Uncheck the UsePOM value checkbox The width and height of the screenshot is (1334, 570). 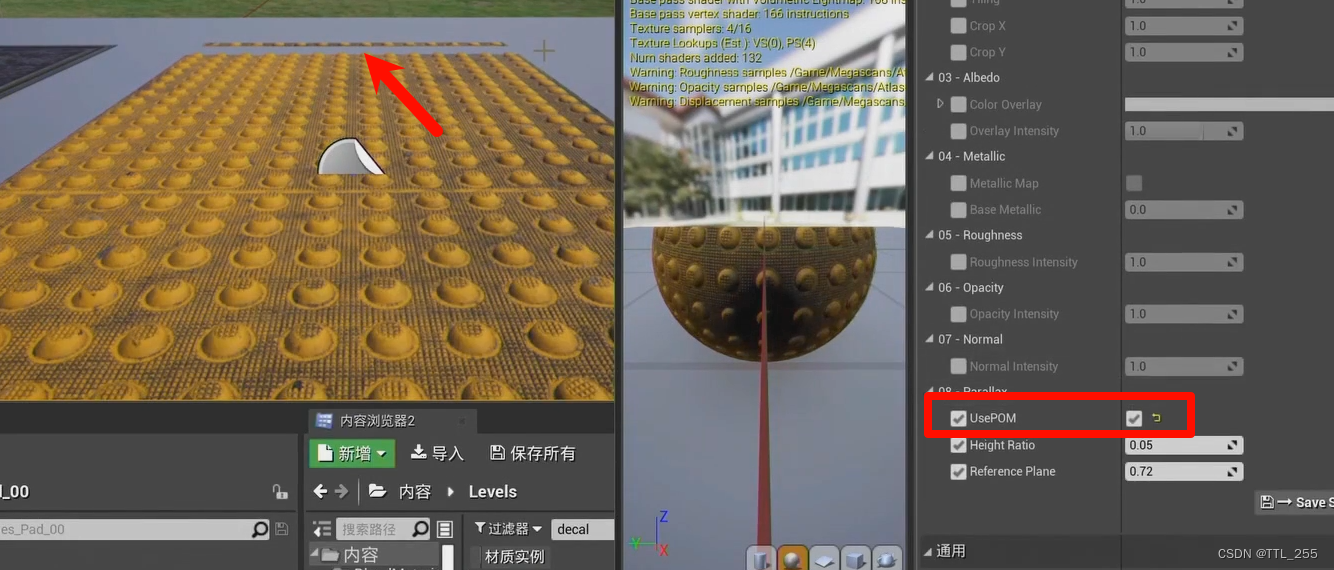click(1134, 418)
